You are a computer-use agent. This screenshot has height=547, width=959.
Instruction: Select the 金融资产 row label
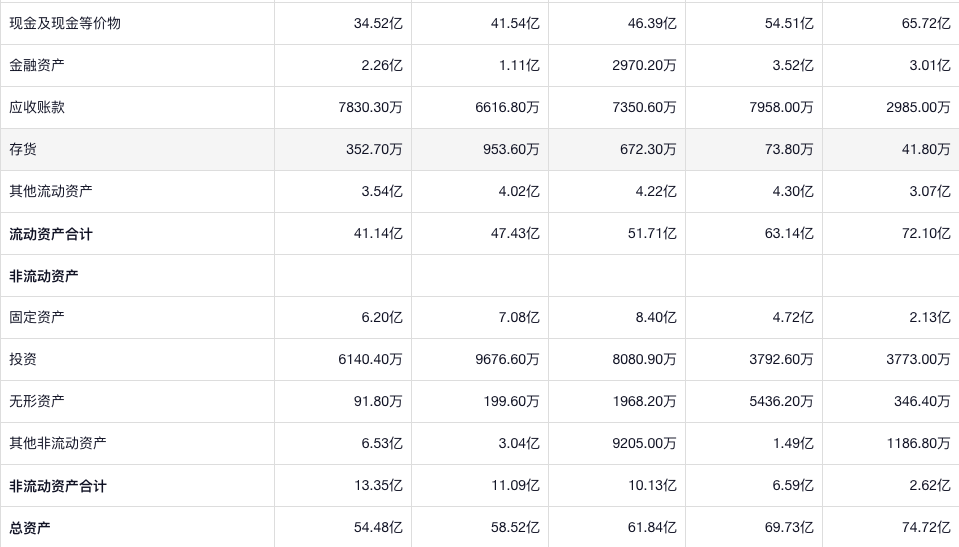(x=37, y=65)
